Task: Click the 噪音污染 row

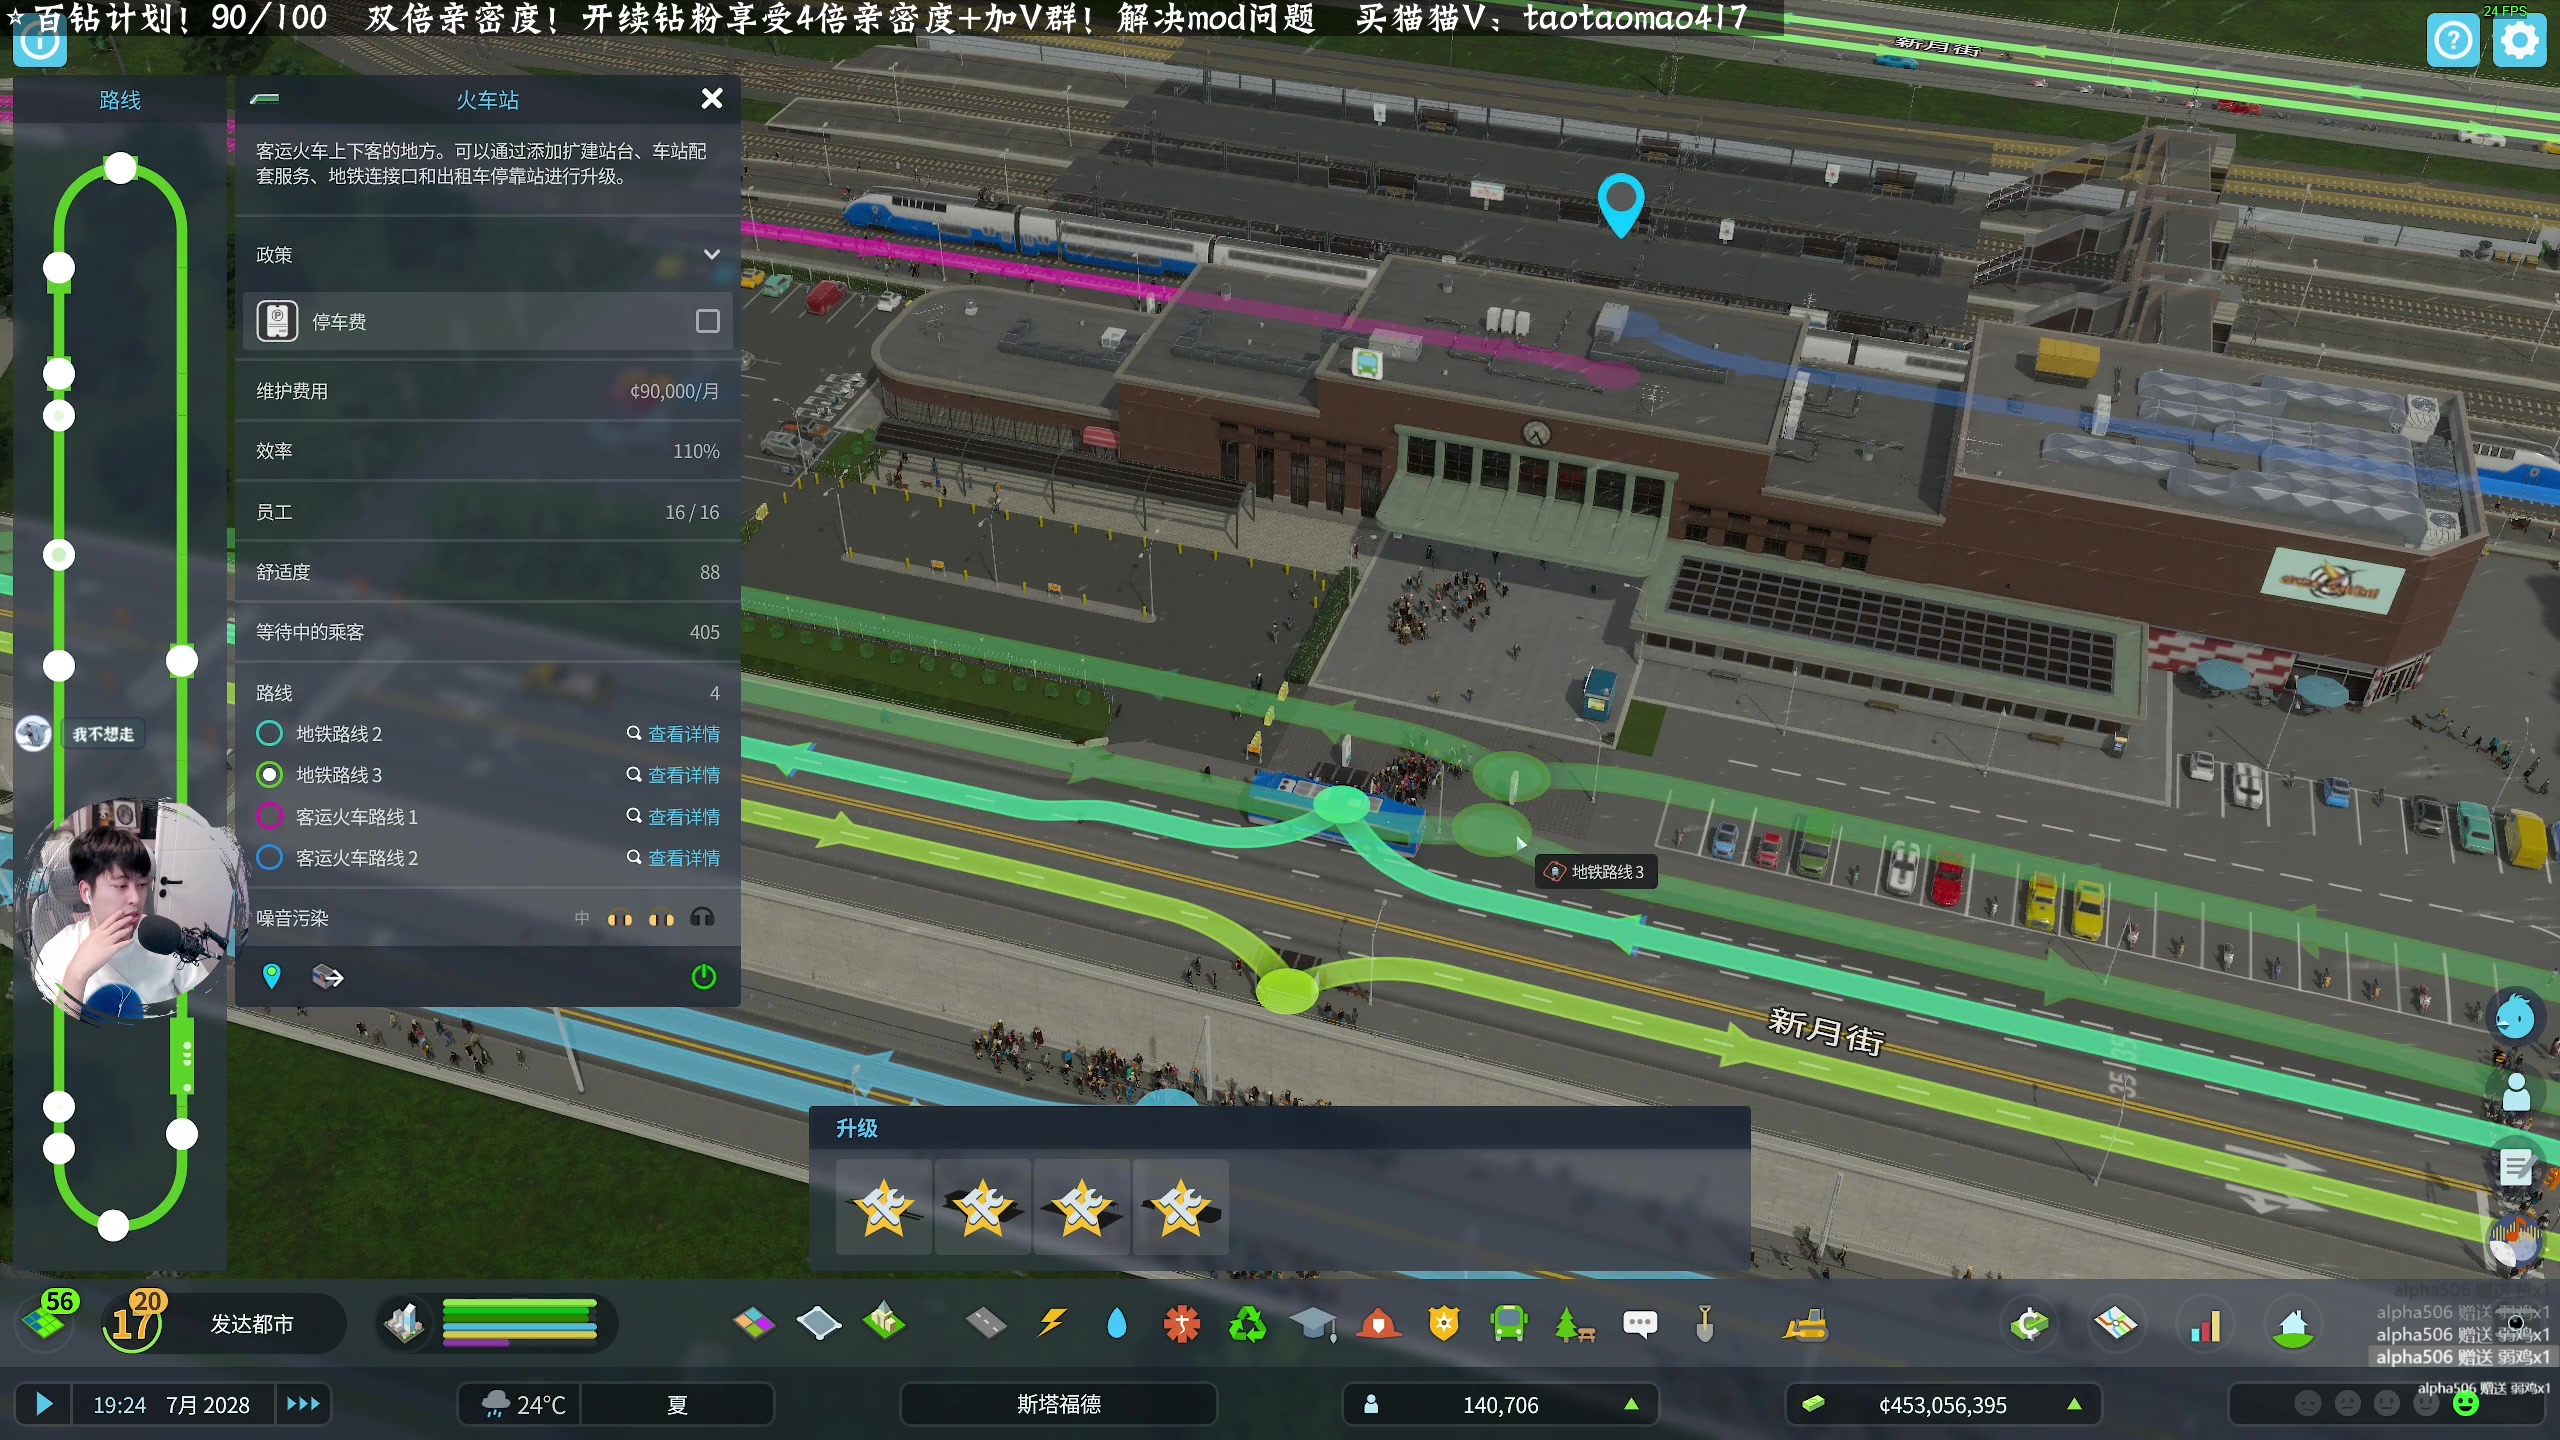Action: coord(488,918)
